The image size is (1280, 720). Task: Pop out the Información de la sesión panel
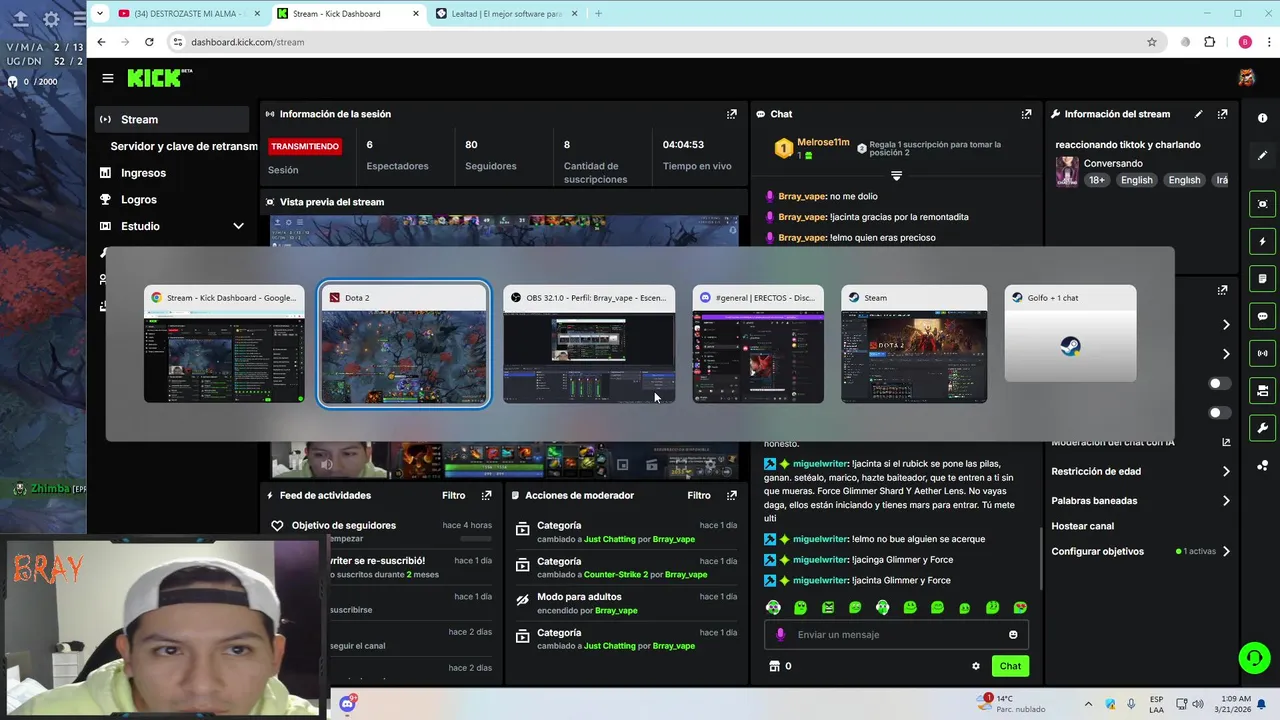732,114
